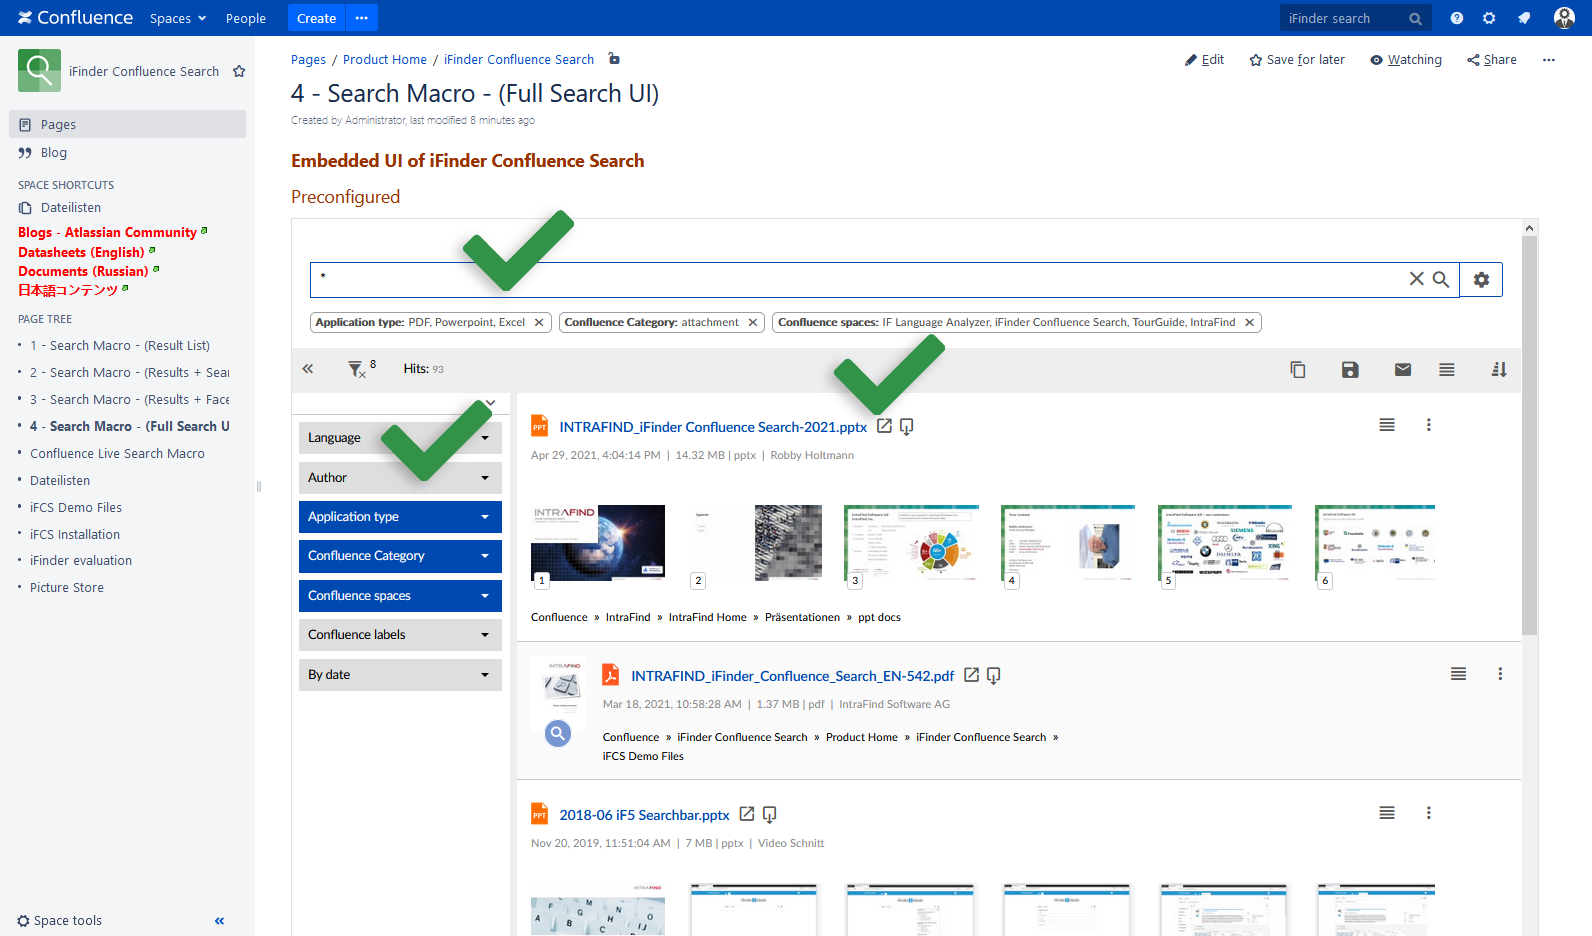The height and width of the screenshot is (936, 1592).
Task: Switch result list view with lines icon
Action: click(1447, 370)
